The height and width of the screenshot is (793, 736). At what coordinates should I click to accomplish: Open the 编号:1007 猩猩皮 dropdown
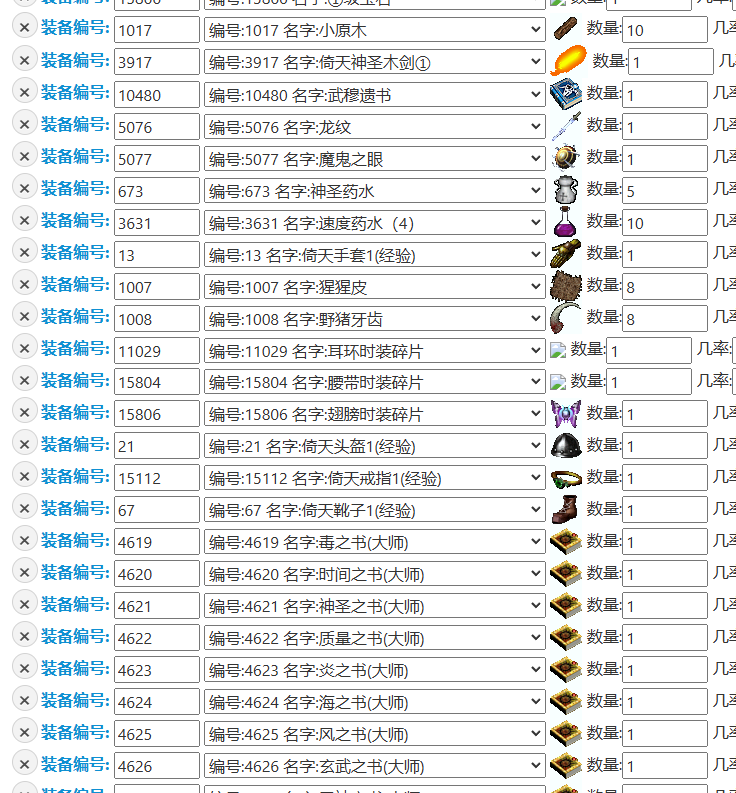(x=375, y=286)
